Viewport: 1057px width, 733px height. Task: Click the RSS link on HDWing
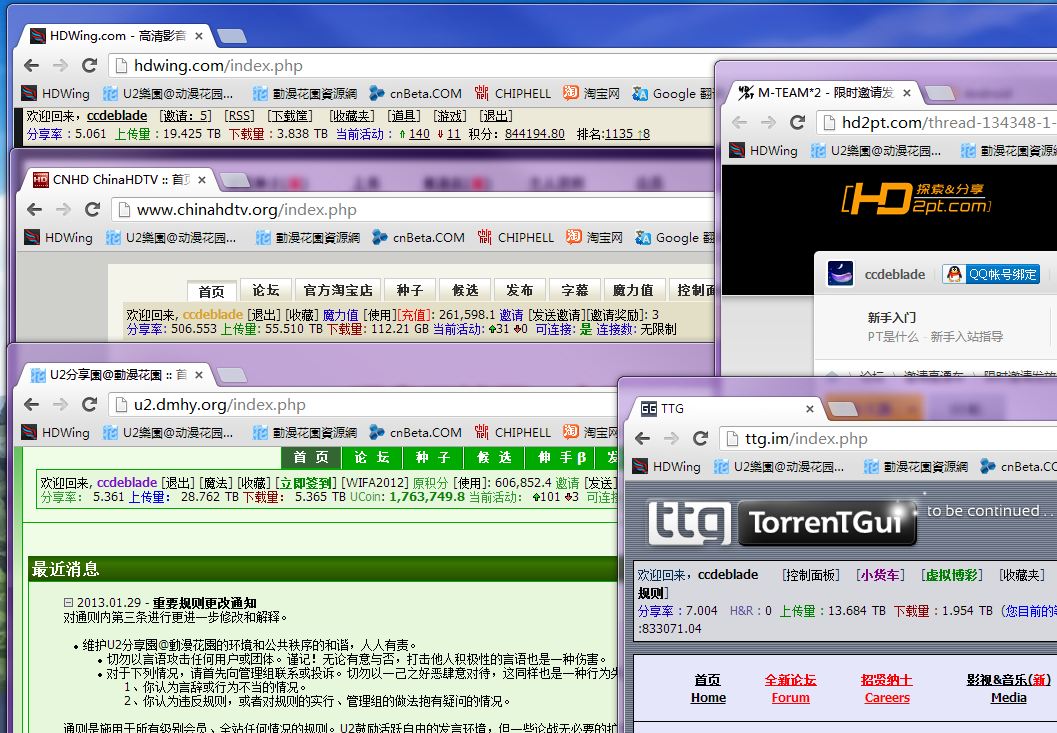[239, 116]
